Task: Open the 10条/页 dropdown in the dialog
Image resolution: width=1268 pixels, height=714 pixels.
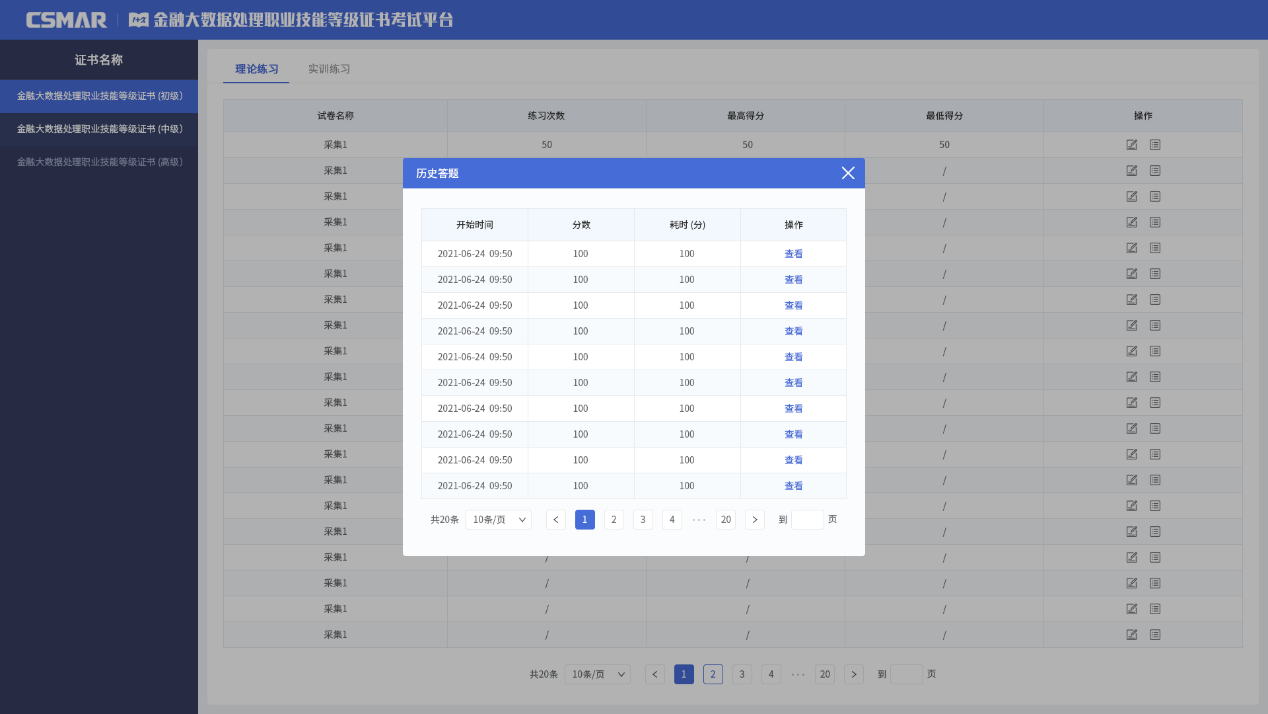Action: [x=498, y=520]
